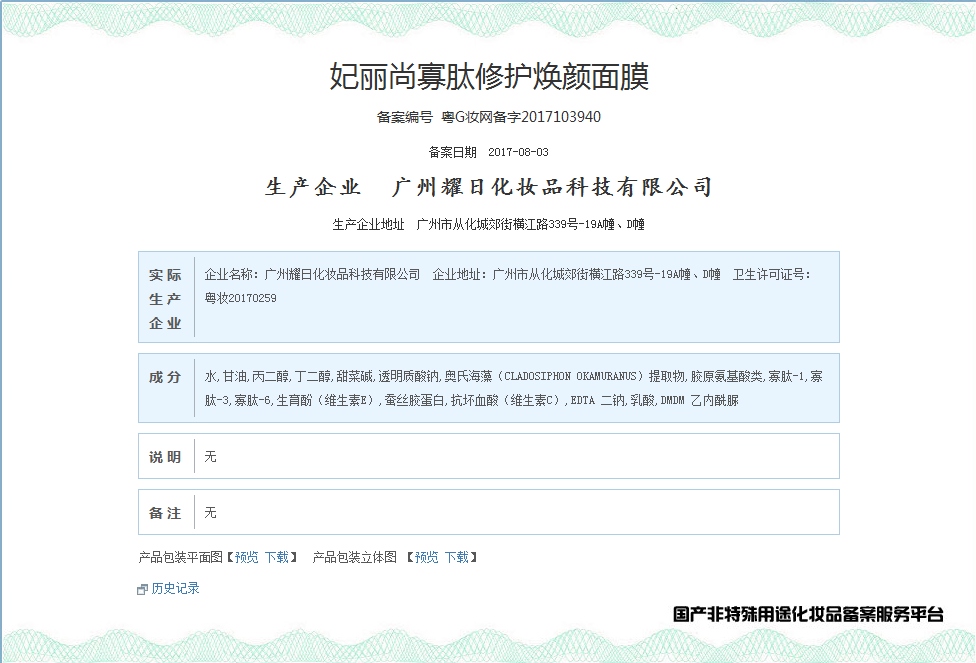Click the 成分 row label
The image size is (976, 663).
tap(166, 377)
